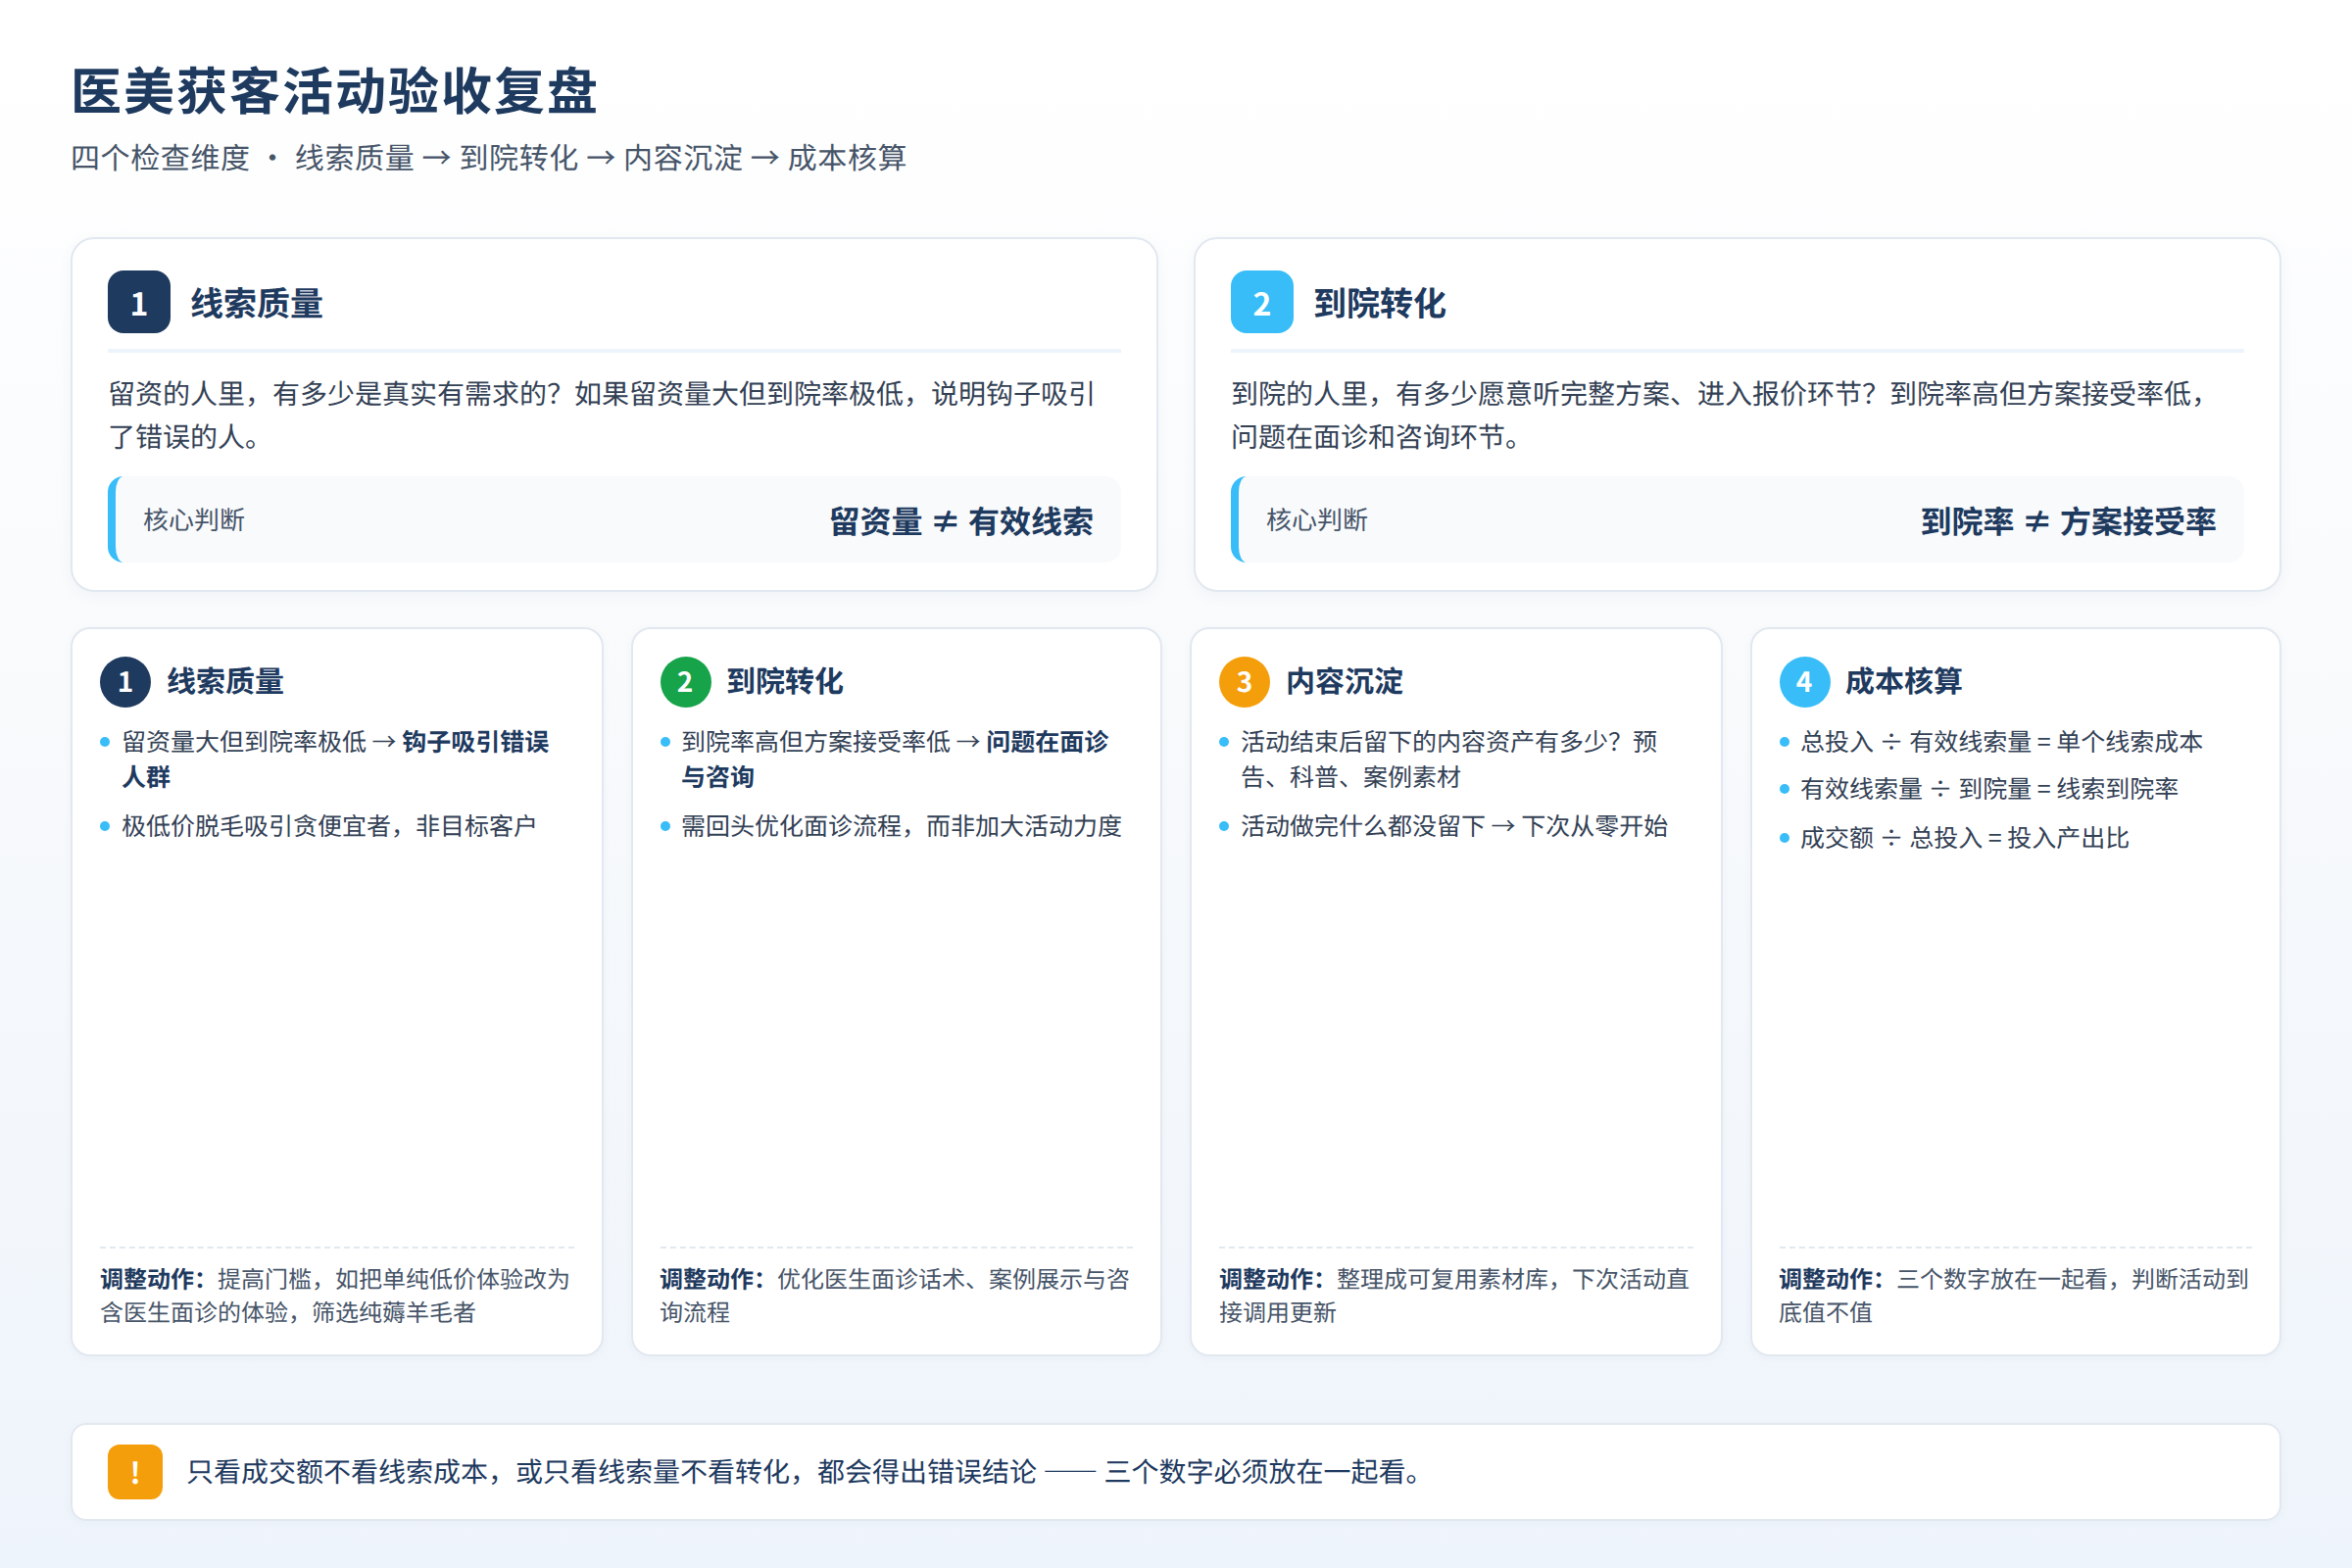
Task: Click the 线索质量 heading in the top card
Action: 257,303
